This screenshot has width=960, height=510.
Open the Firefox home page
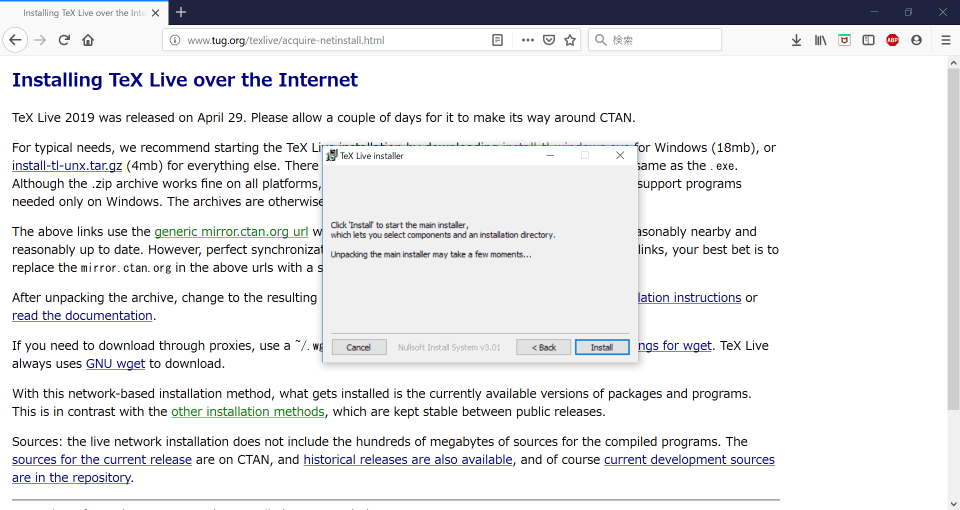pyautogui.click(x=88, y=40)
